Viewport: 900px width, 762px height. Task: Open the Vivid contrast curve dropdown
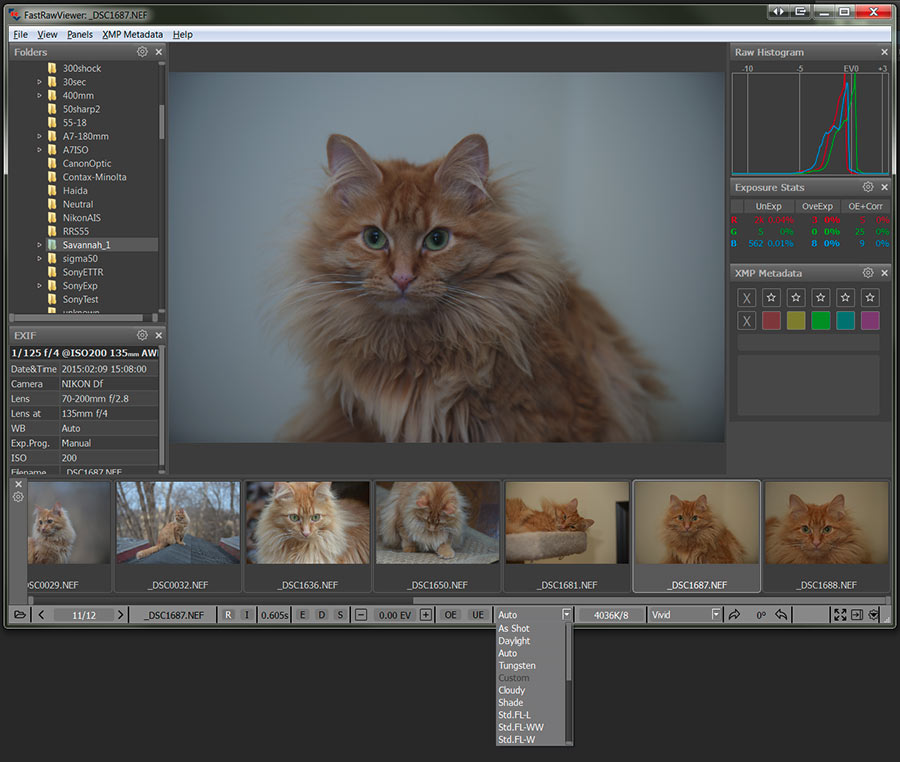(x=715, y=615)
